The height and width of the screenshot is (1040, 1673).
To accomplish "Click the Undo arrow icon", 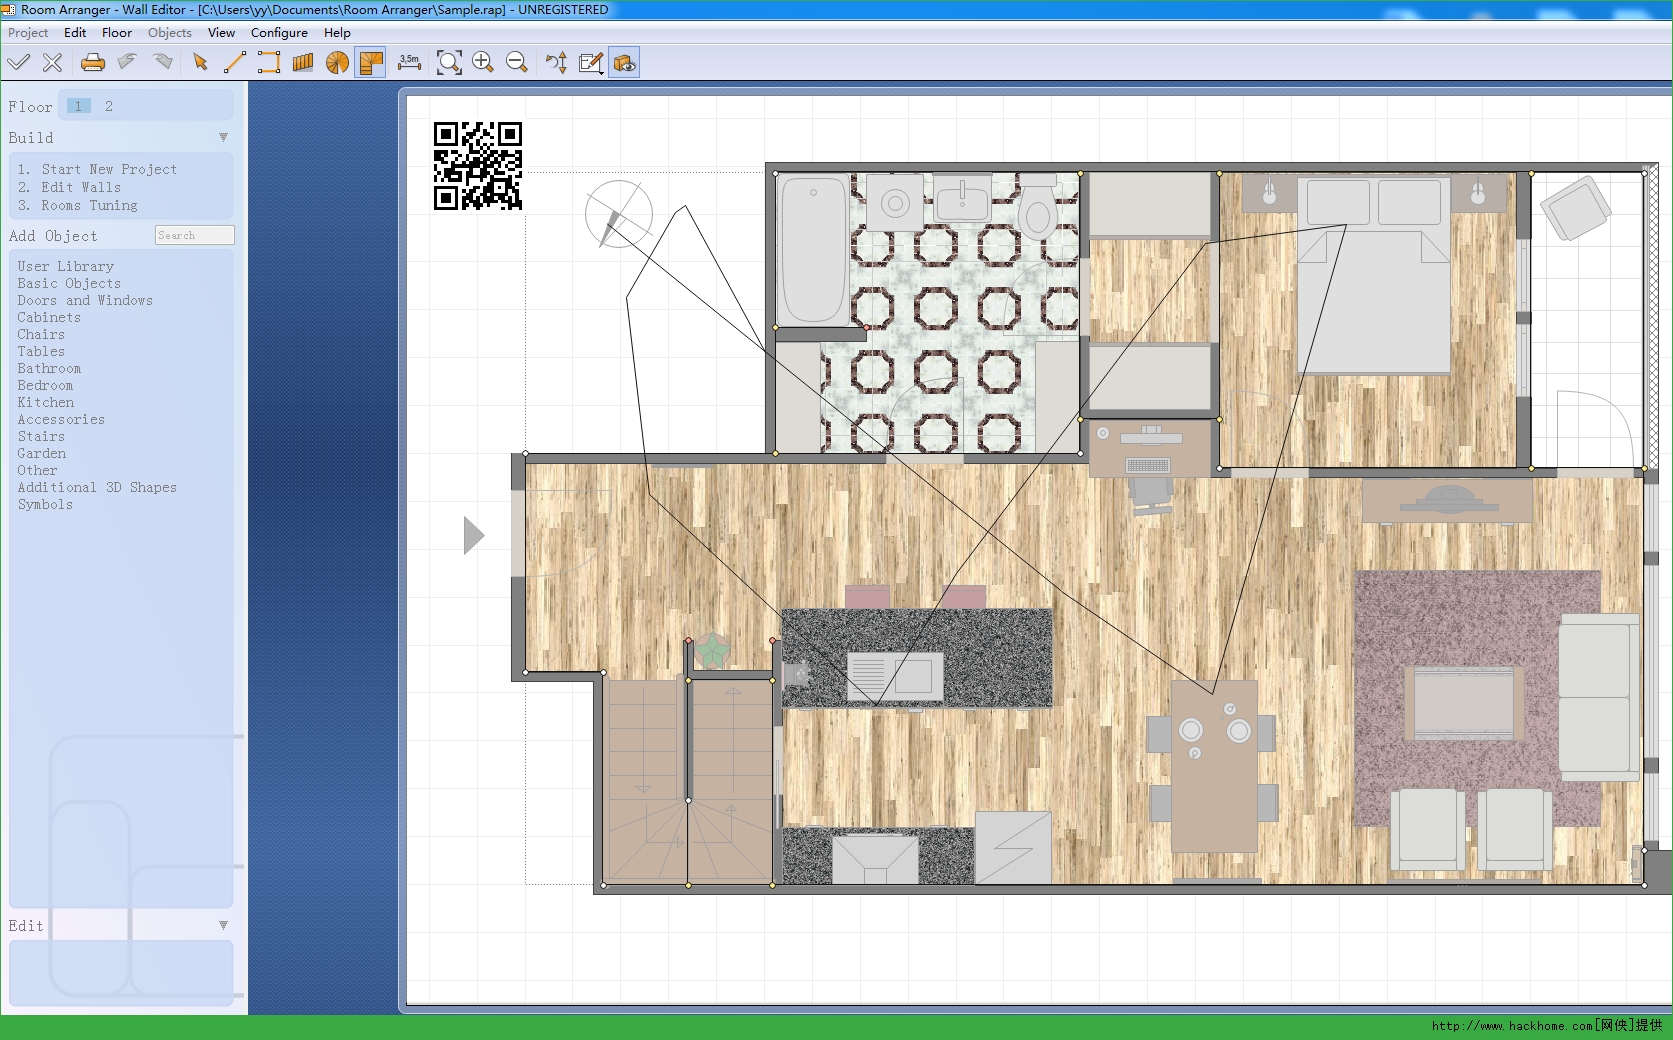I will 127,63.
